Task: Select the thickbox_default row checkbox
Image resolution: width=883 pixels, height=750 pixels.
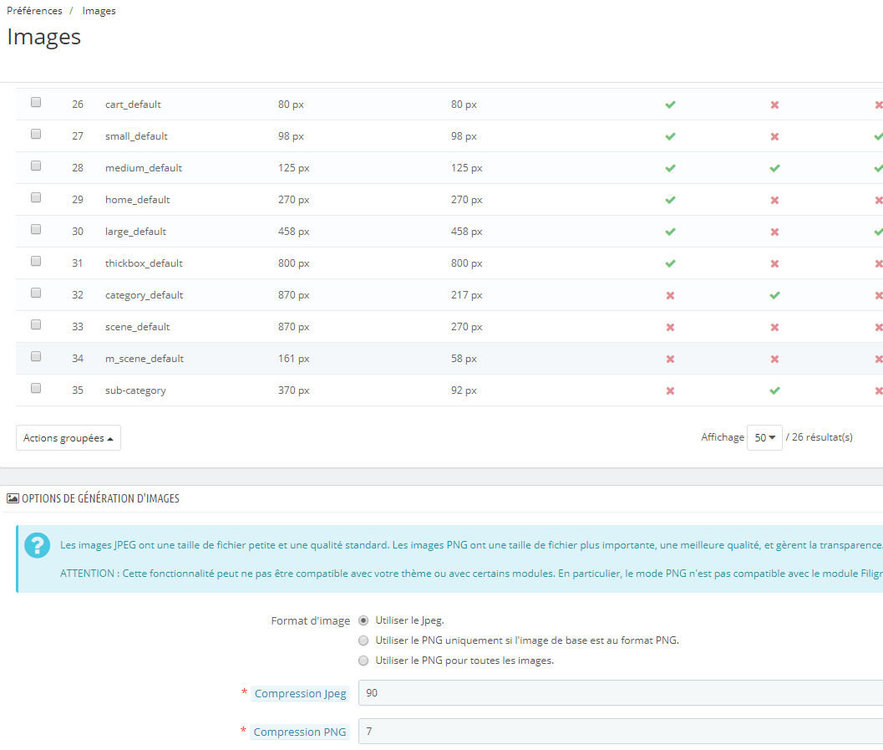Action: pyautogui.click(x=36, y=261)
